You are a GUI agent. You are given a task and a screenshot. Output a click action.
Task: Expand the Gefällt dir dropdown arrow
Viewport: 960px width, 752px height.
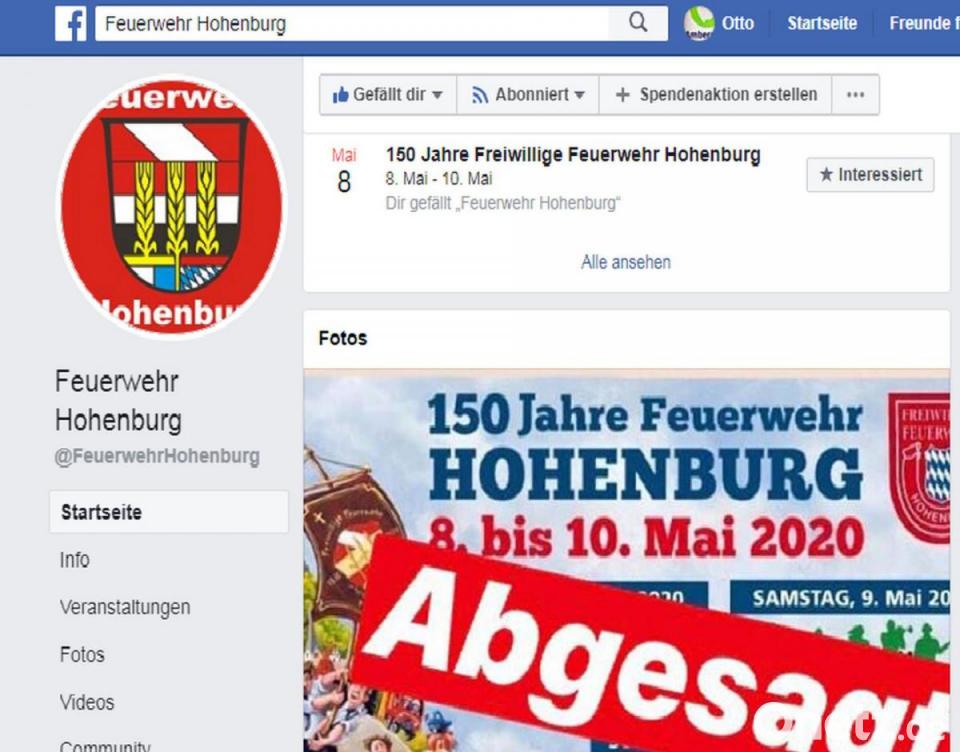(437, 95)
